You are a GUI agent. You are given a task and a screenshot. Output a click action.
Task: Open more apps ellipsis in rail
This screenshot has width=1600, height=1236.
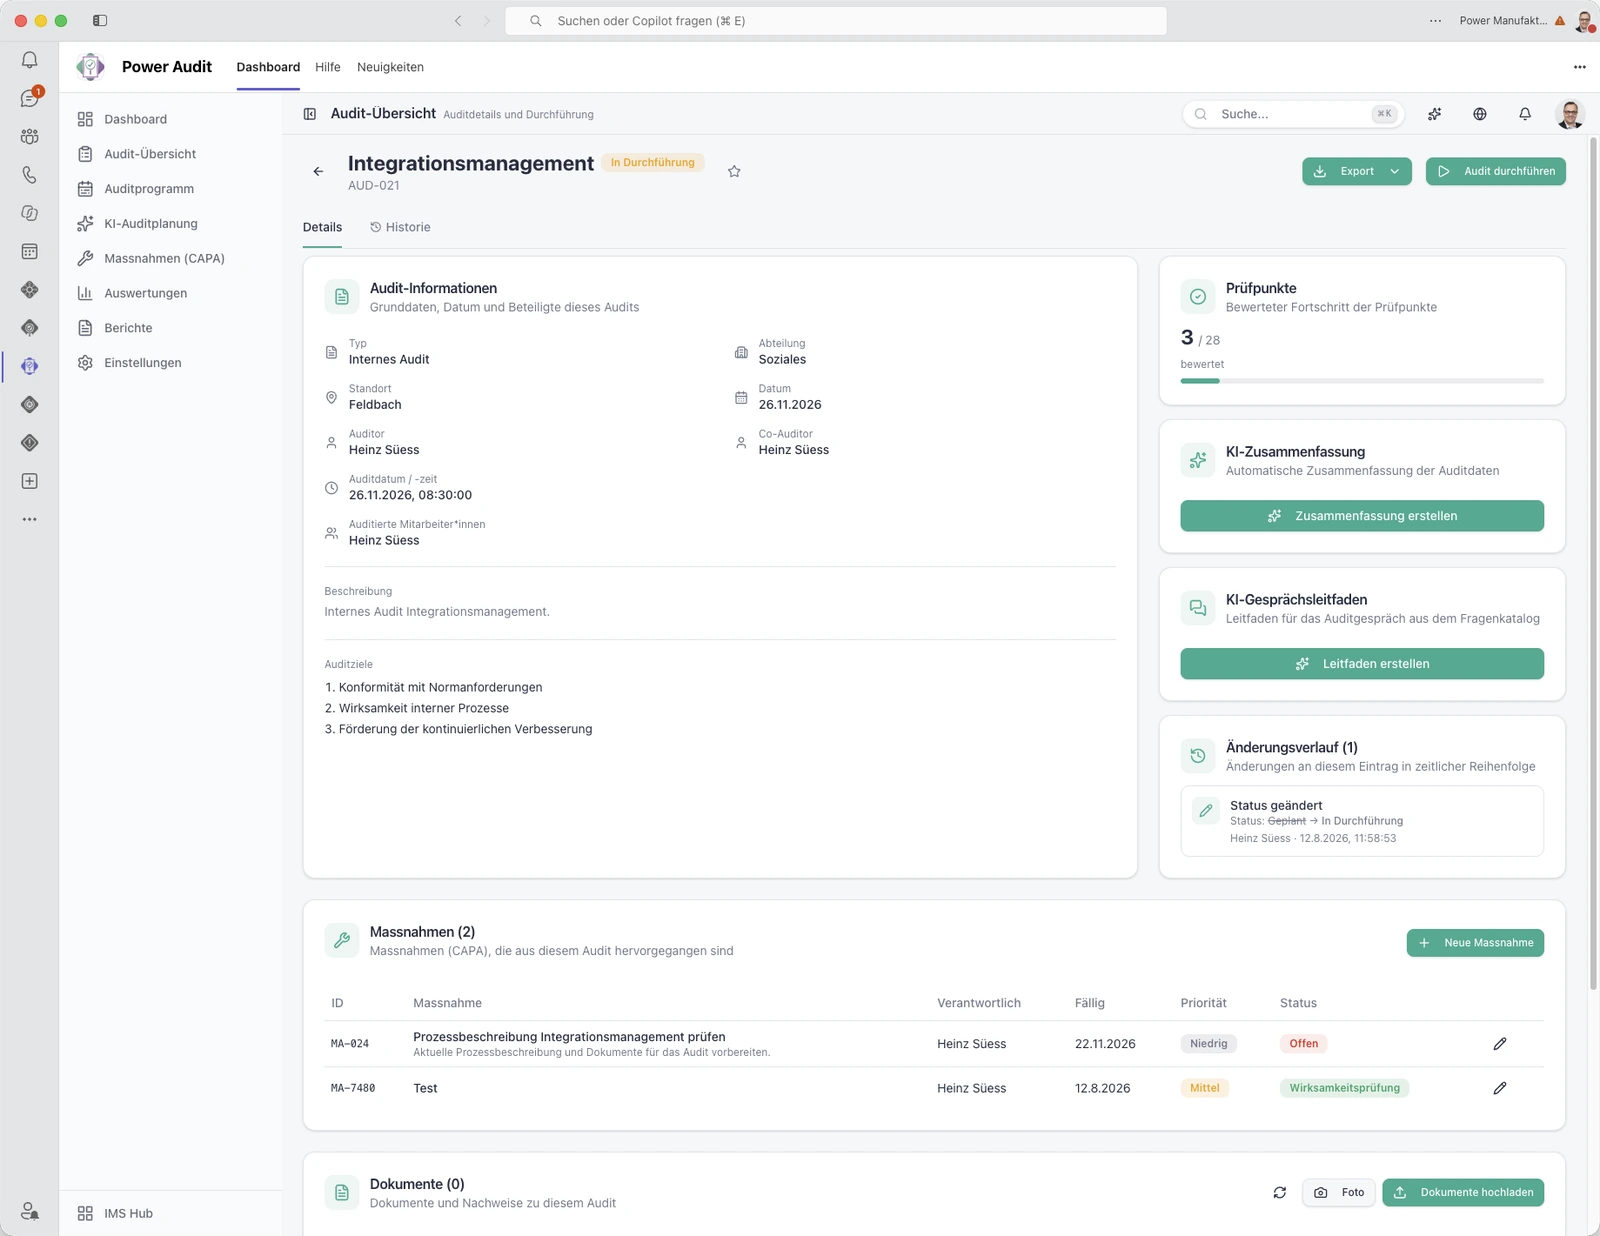(x=30, y=519)
